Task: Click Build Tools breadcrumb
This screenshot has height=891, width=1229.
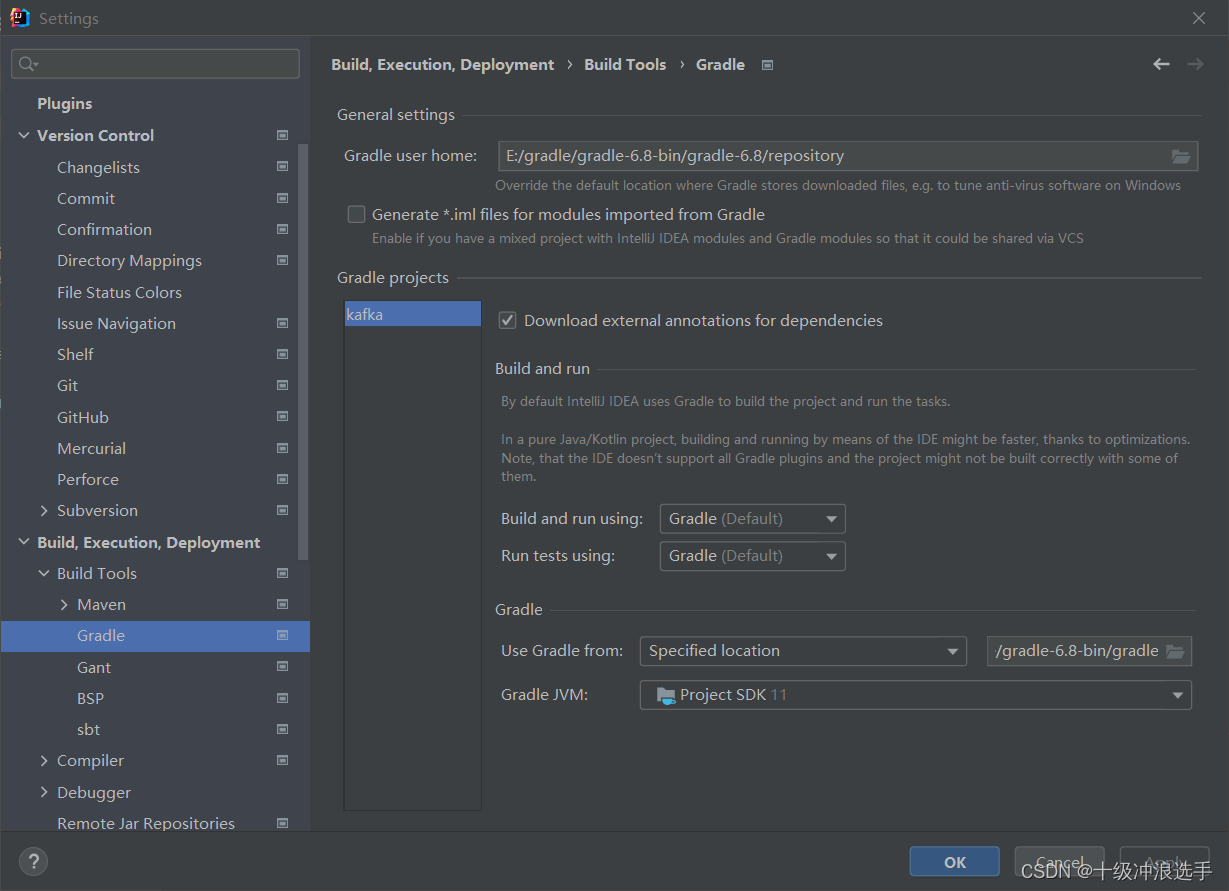Action: (625, 64)
